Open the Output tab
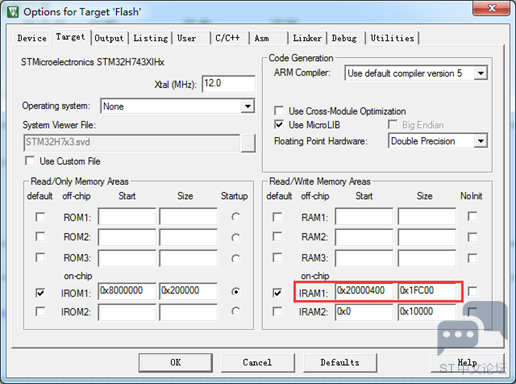Screen dimensions: 516x384 click(109, 38)
